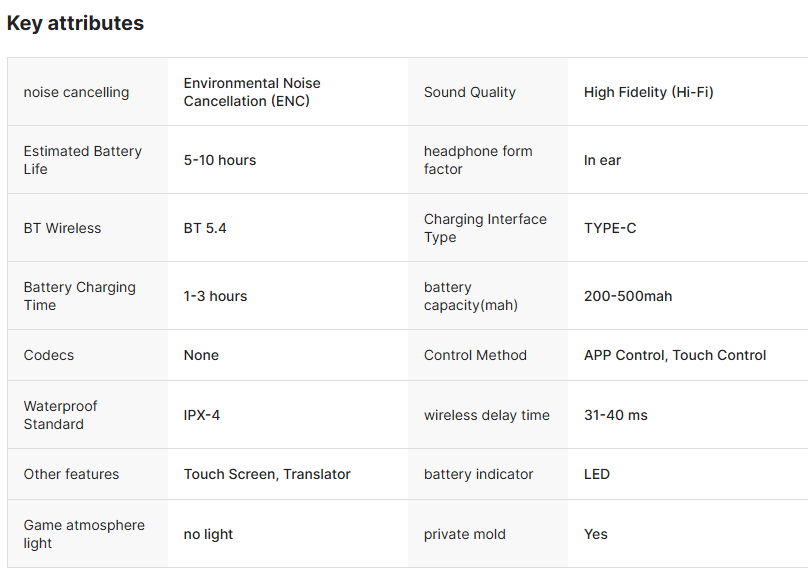Click the "5-10 hours" battery life value
The width and height of the screenshot is (808, 568).
pyautogui.click(x=220, y=160)
